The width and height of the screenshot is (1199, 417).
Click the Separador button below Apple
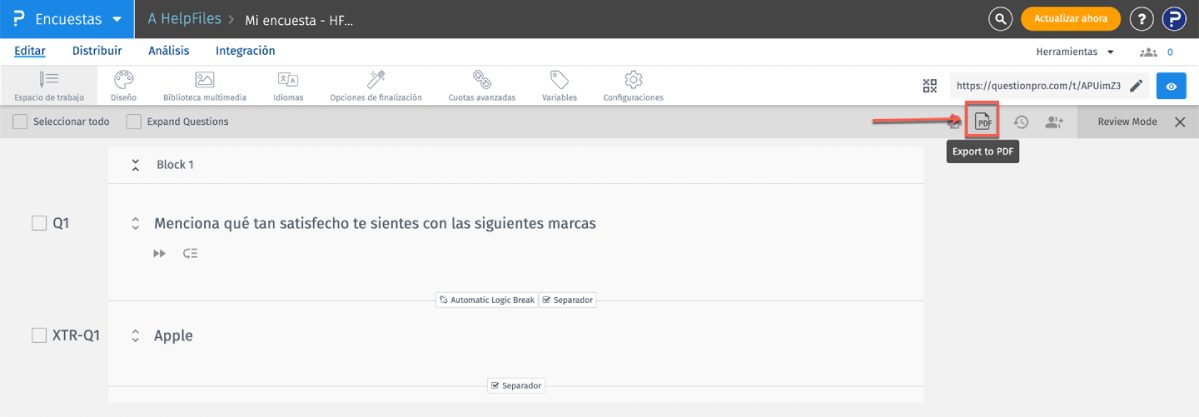coord(516,386)
